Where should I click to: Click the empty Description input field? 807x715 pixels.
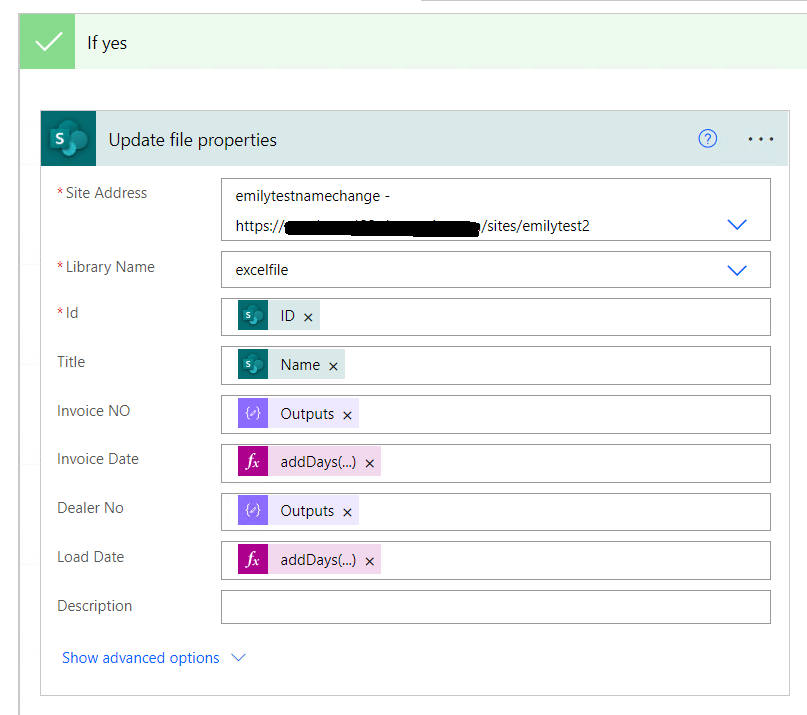click(x=495, y=607)
